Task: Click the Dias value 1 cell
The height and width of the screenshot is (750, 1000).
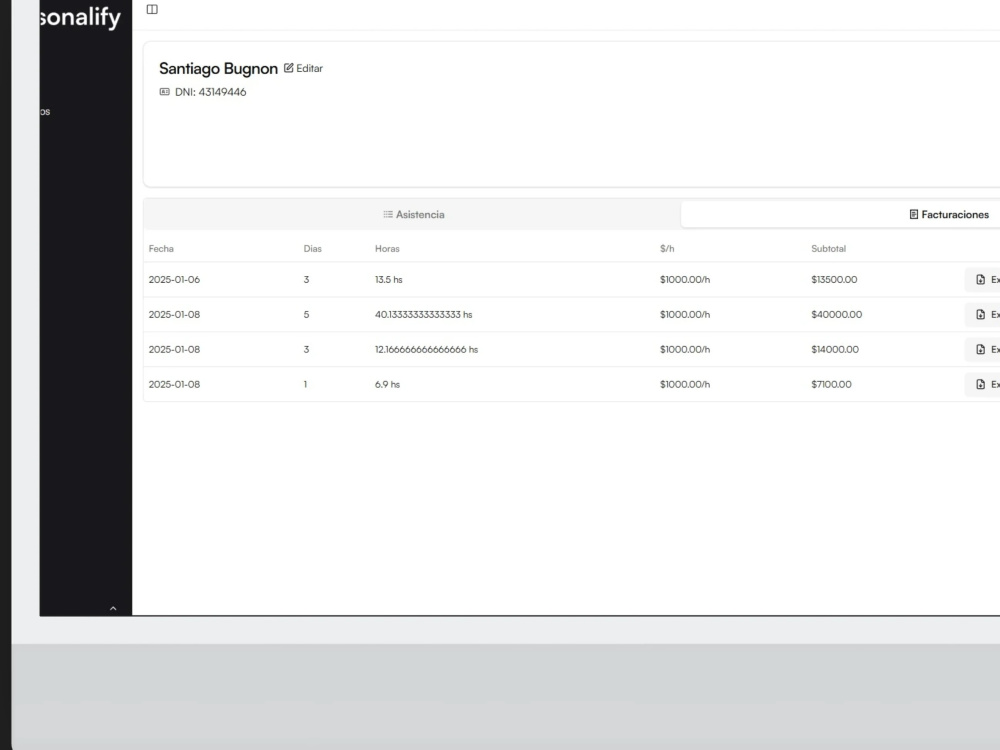Action: click(305, 384)
